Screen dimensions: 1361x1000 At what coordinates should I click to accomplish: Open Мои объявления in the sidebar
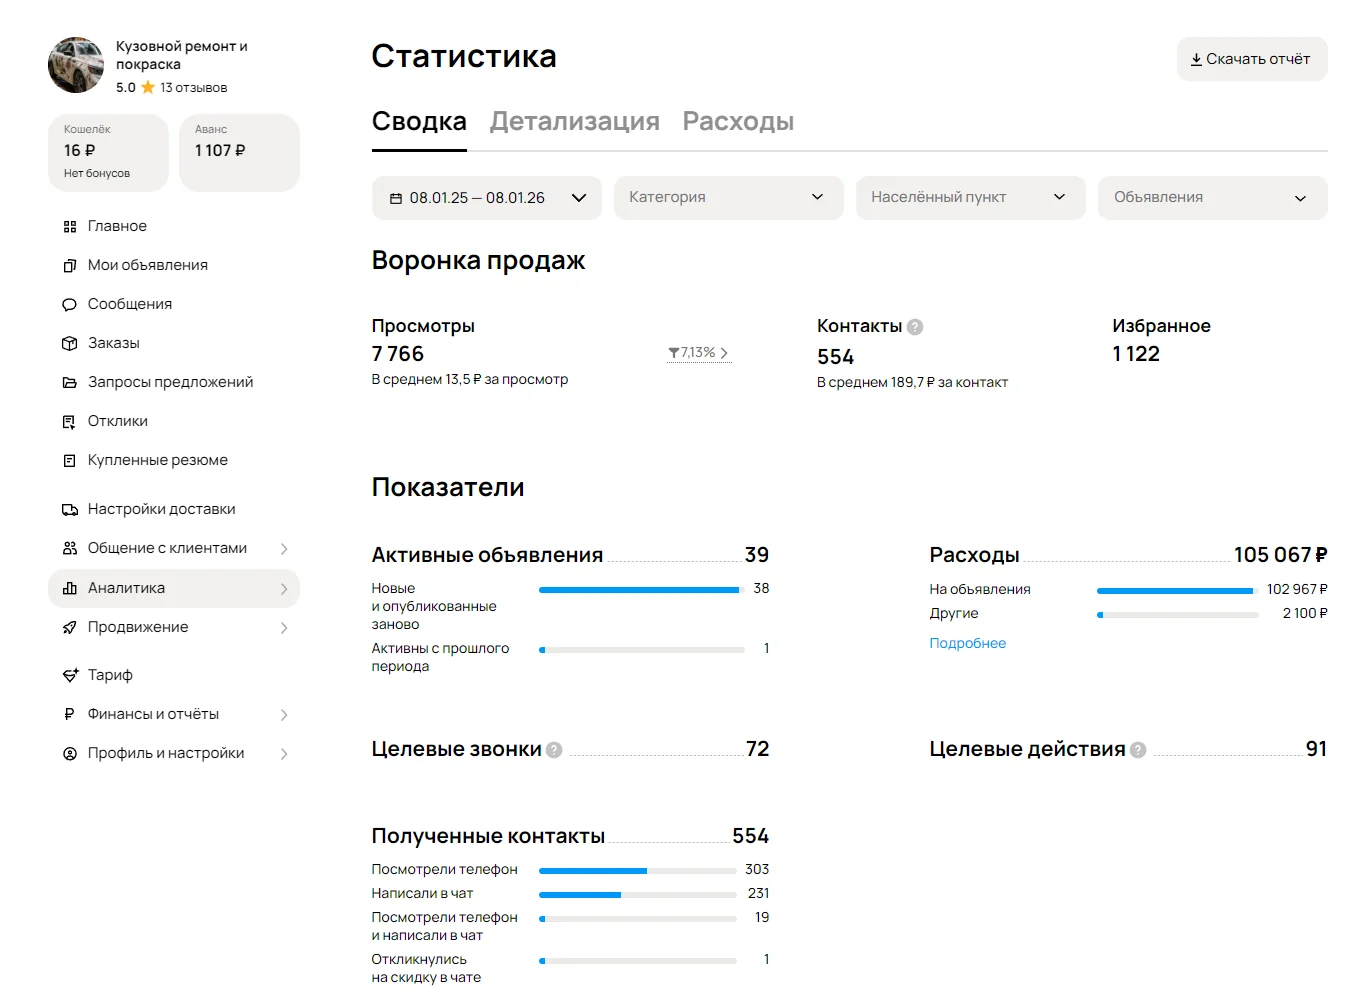click(x=148, y=265)
